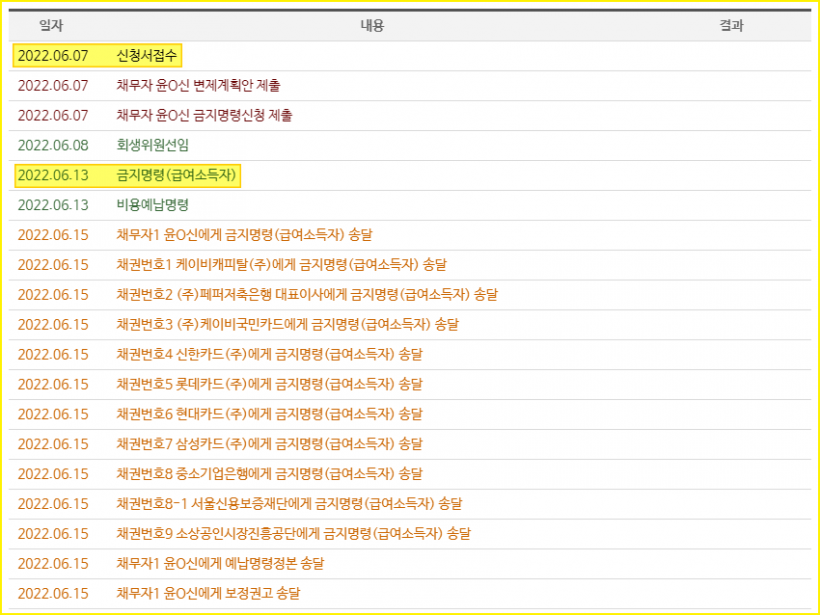
Task: Click date in 삼성카드(주) row
Action: click(x=53, y=443)
